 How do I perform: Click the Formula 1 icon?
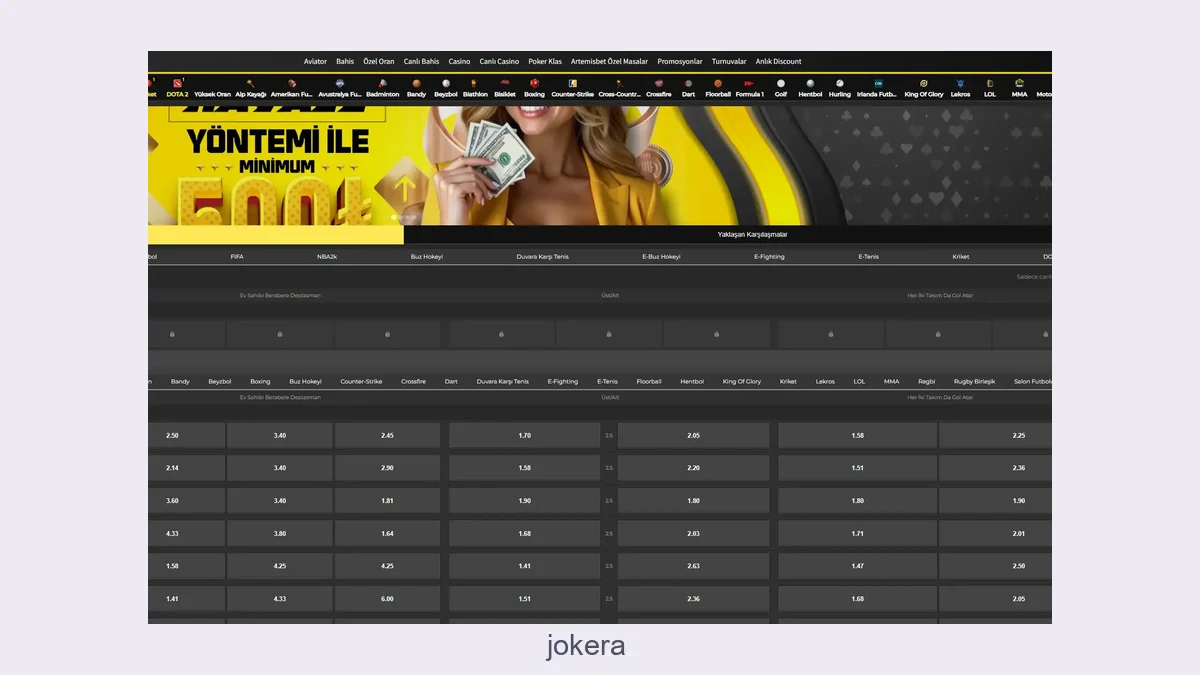tap(749, 84)
